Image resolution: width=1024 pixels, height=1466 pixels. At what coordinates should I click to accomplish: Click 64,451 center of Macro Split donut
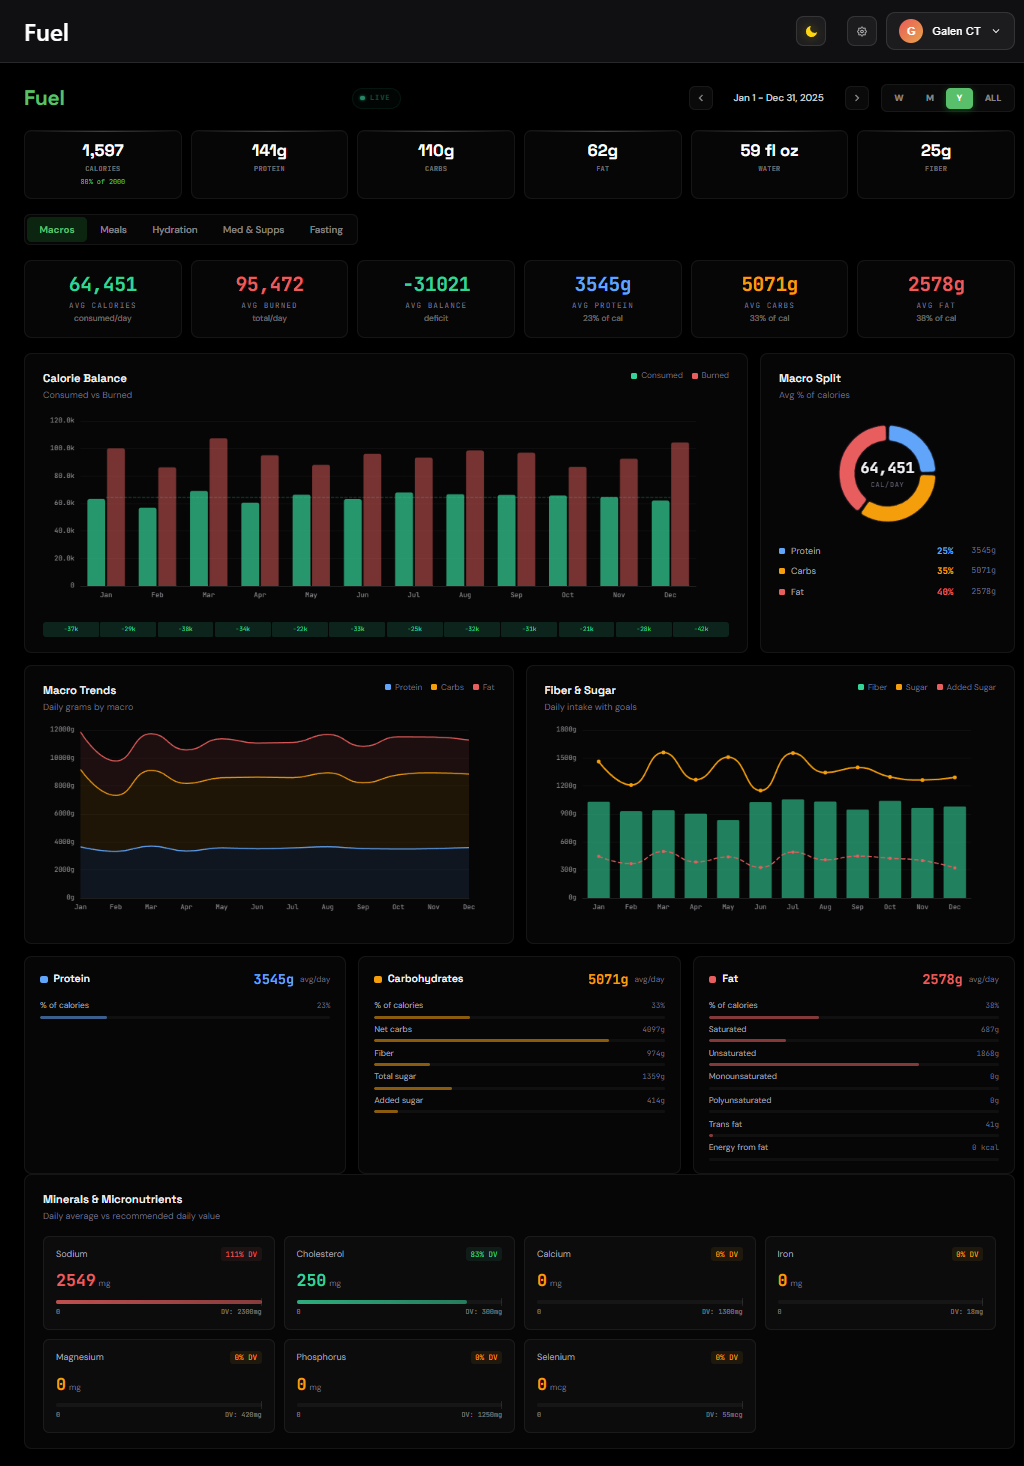[887, 468]
